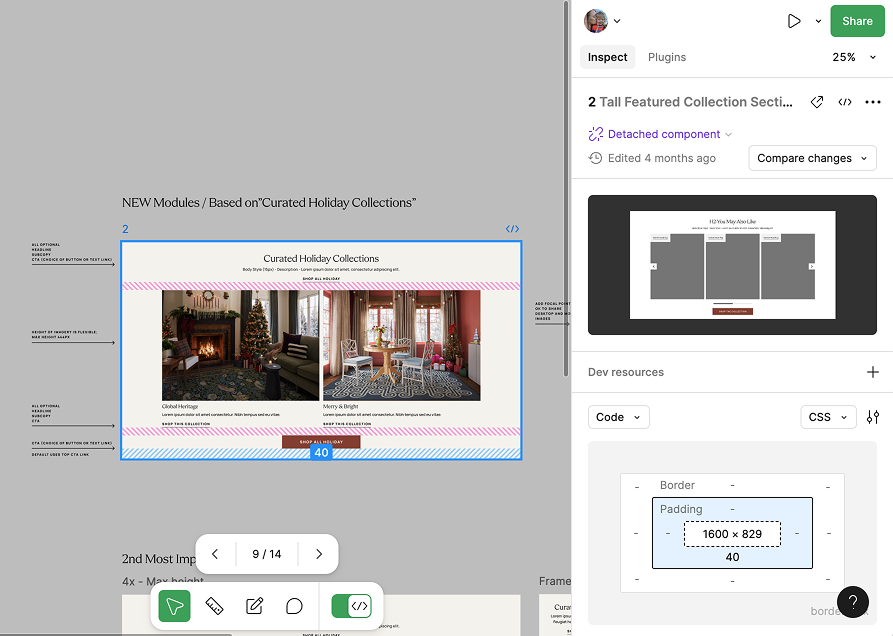Open the Compare changes dropdown
This screenshot has height=636, width=893.
click(x=811, y=158)
